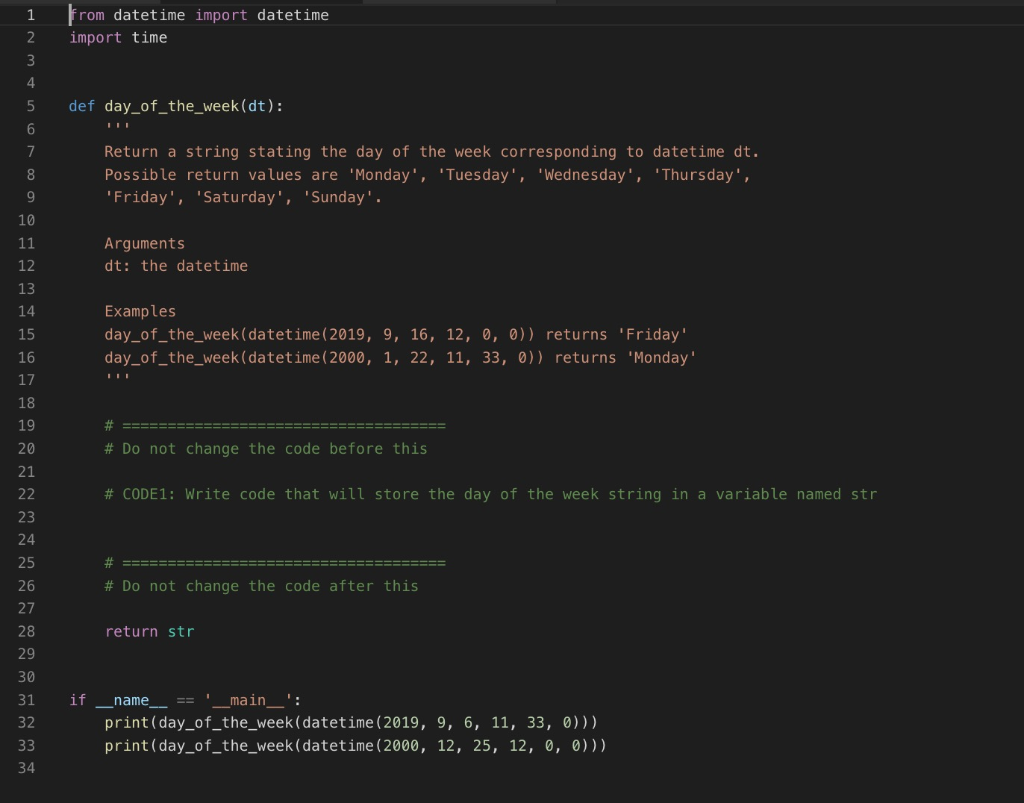
Task: Click the 'return' keyword on line 28
Action: click(131, 632)
